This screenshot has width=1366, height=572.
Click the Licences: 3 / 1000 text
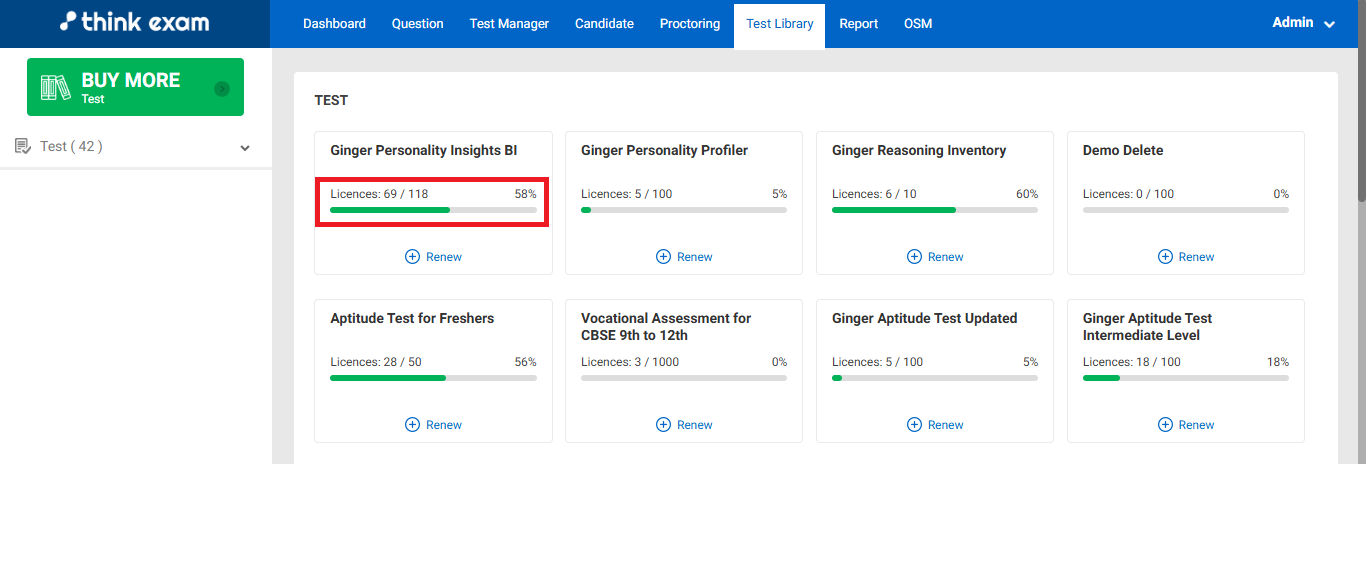(630, 362)
